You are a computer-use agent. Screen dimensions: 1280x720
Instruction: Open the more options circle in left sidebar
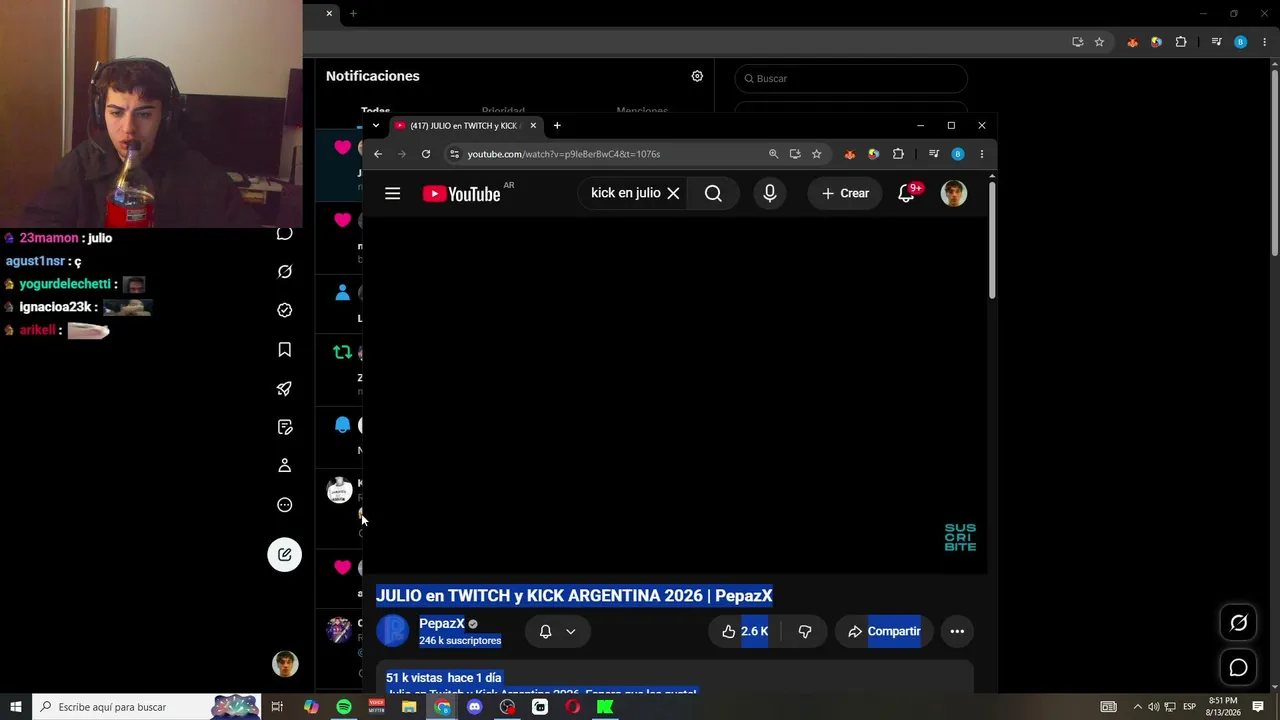285,505
